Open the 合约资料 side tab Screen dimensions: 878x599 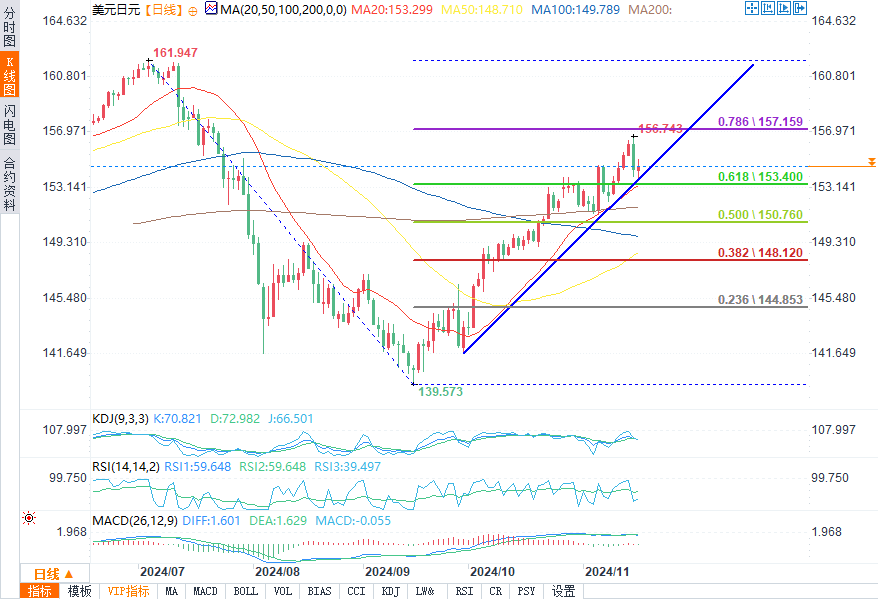[10, 183]
